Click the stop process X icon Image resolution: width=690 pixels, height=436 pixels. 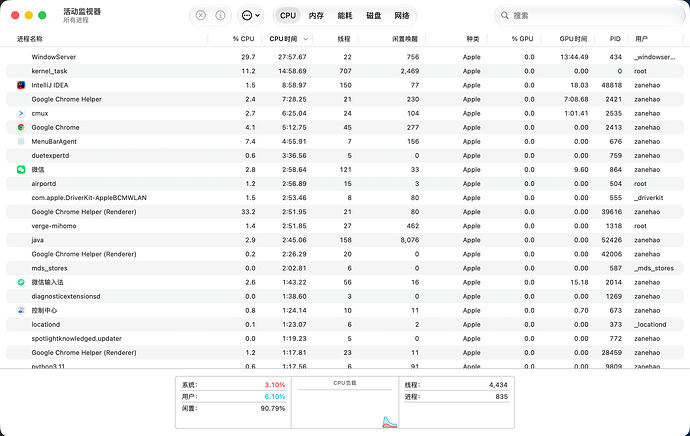tap(201, 15)
